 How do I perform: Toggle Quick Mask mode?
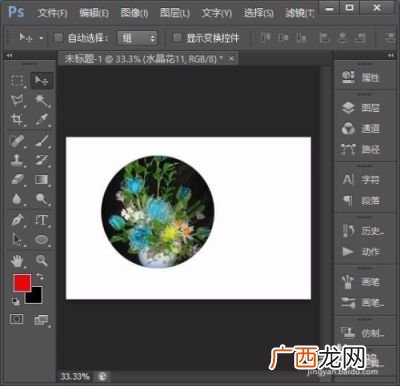pos(17,319)
